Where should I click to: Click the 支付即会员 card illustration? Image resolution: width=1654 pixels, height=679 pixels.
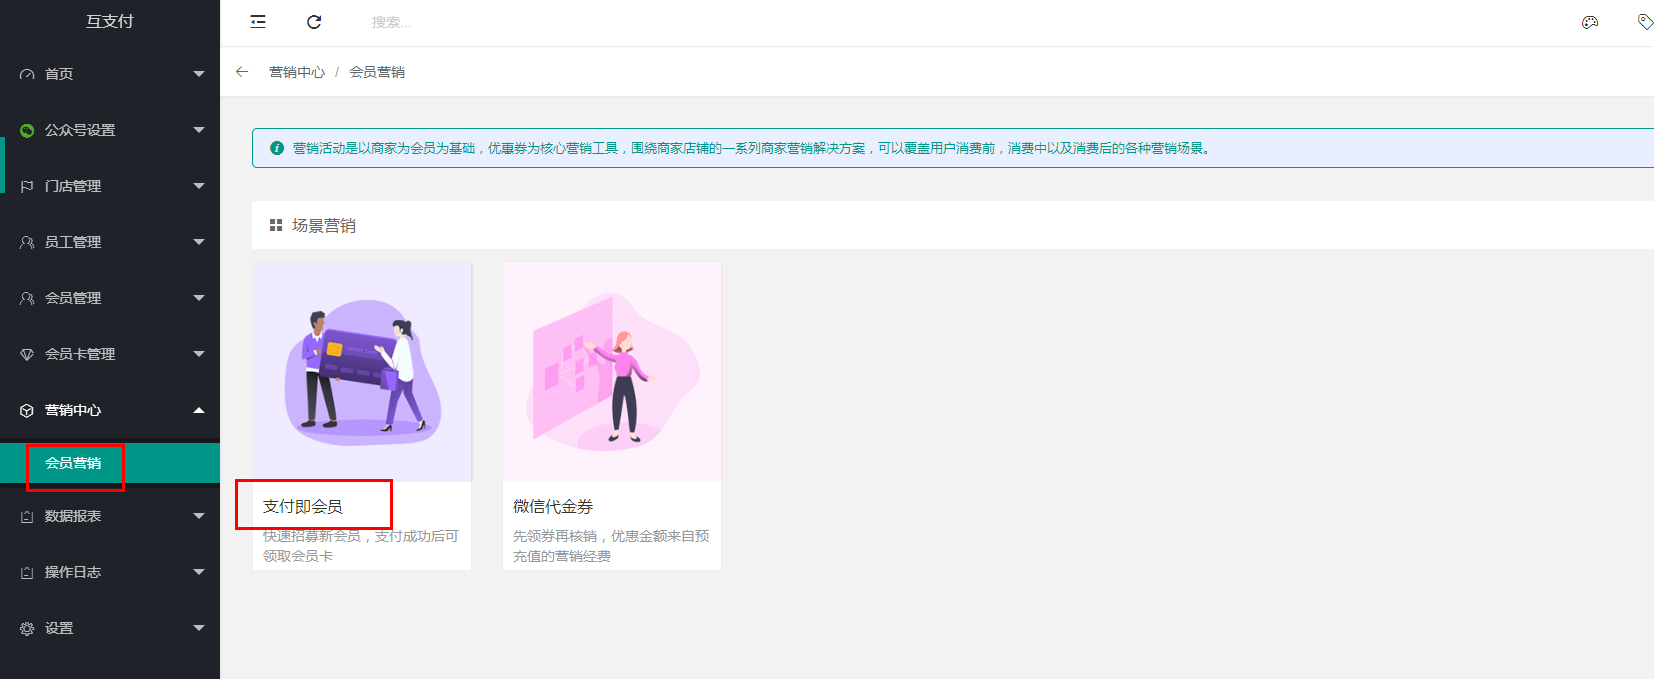point(362,372)
